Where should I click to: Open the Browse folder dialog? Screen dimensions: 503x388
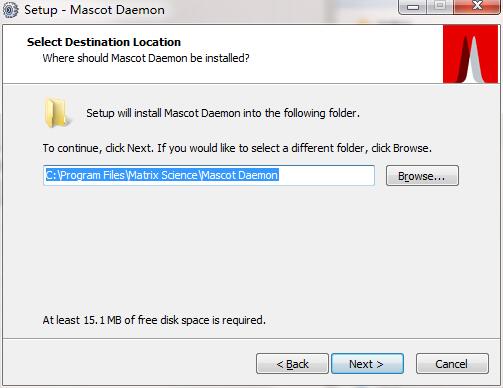(422, 176)
